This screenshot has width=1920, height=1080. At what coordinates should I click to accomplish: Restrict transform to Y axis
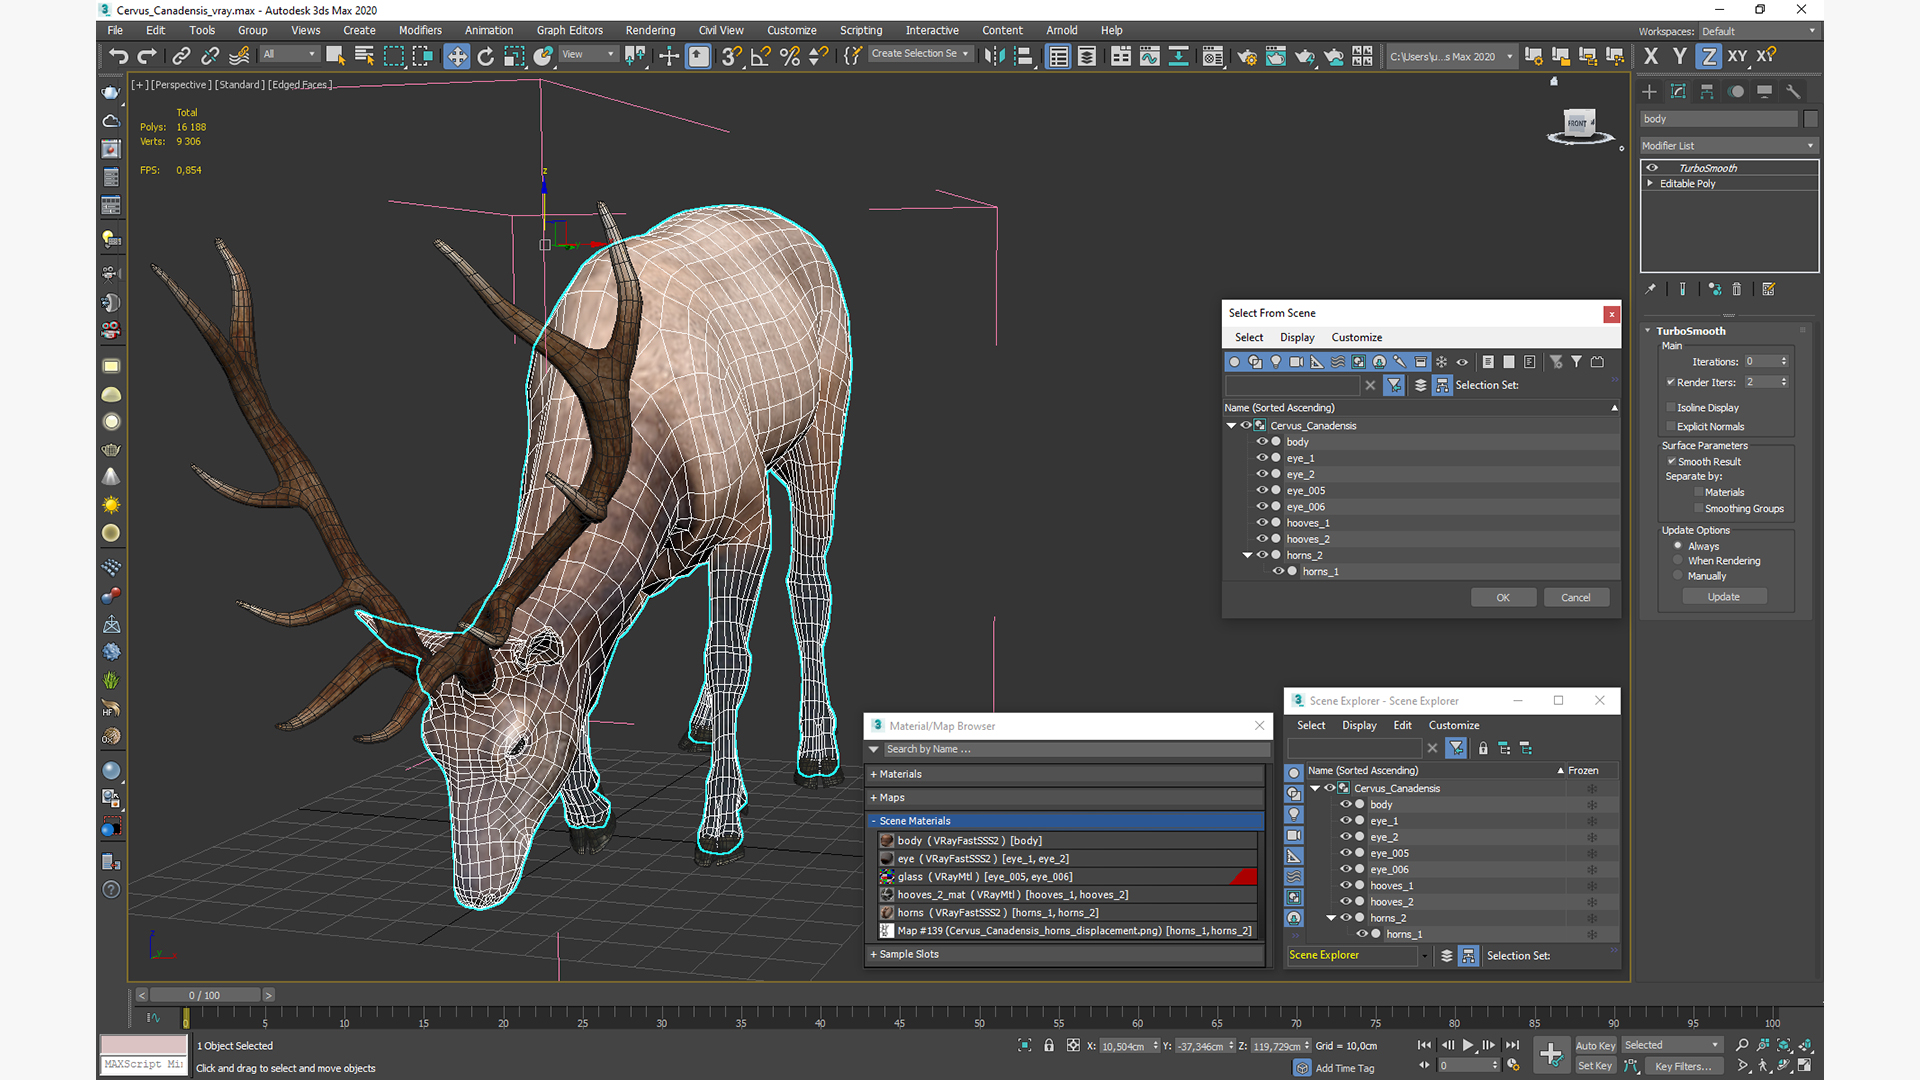pyautogui.click(x=1680, y=56)
